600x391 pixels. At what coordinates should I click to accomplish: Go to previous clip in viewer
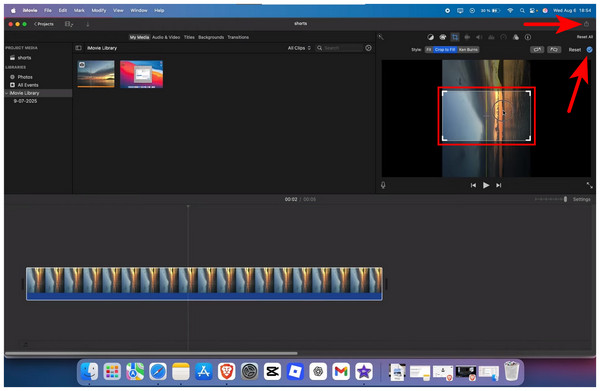[473, 185]
